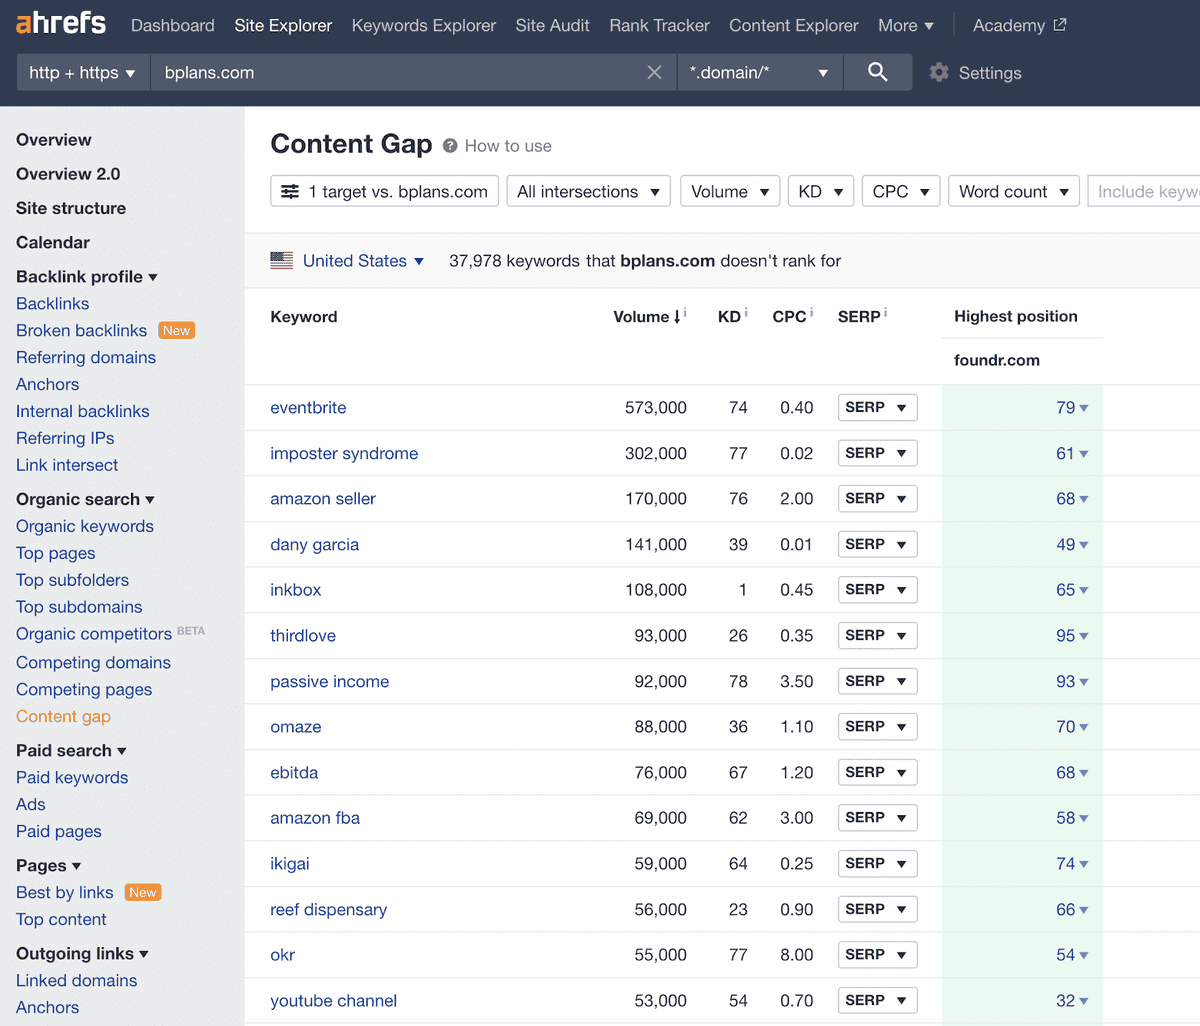Open Broken backlinks sidebar link
1200x1026 pixels.
[x=81, y=330]
